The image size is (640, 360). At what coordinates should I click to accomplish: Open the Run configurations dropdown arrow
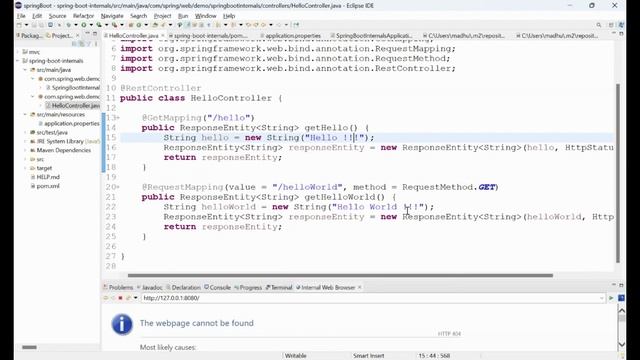(x=91, y=25)
